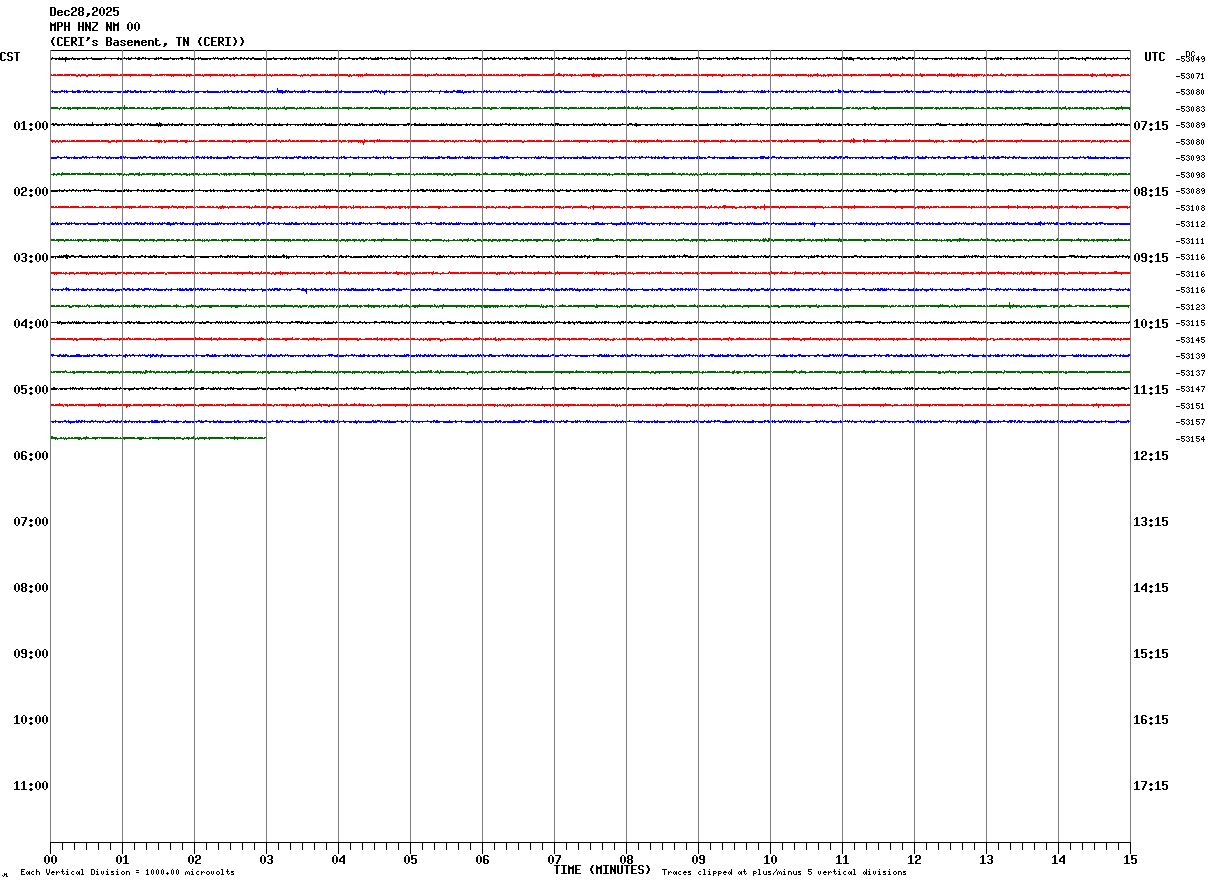Viewport: 1210px width, 886px height.
Task: Select the 07:00 CST hour label
Action: tap(31, 522)
